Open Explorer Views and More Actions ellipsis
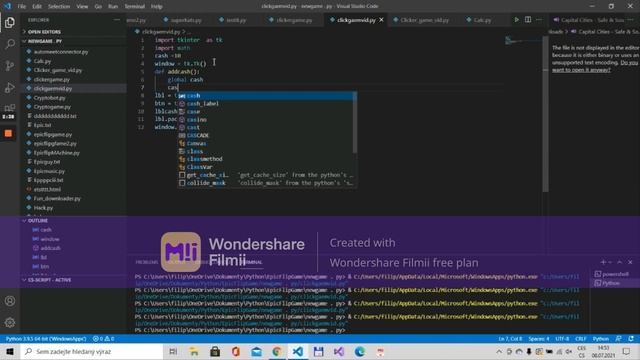Viewport: 640px width, 360px height. pyautogui.click(x=117, y=20)
